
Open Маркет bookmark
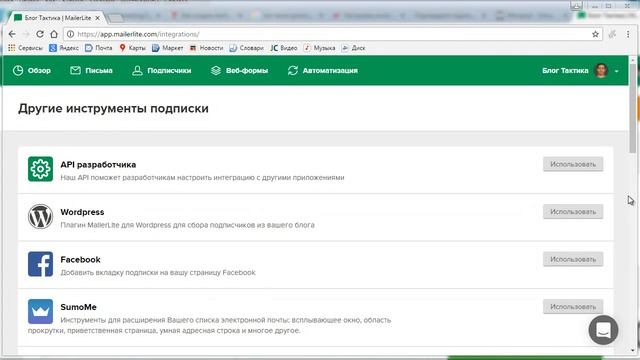pyautogui.click(x=167, y=48)
